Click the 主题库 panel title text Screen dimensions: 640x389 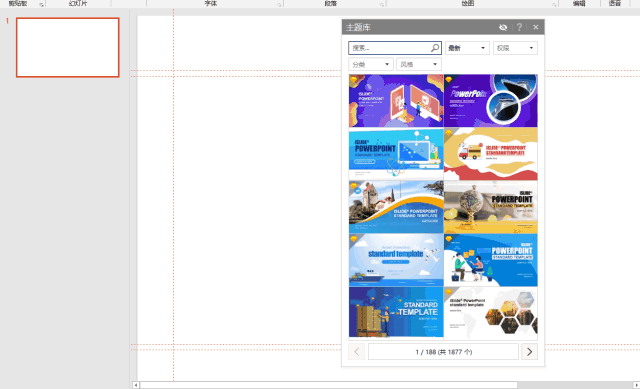pos(358,27)
